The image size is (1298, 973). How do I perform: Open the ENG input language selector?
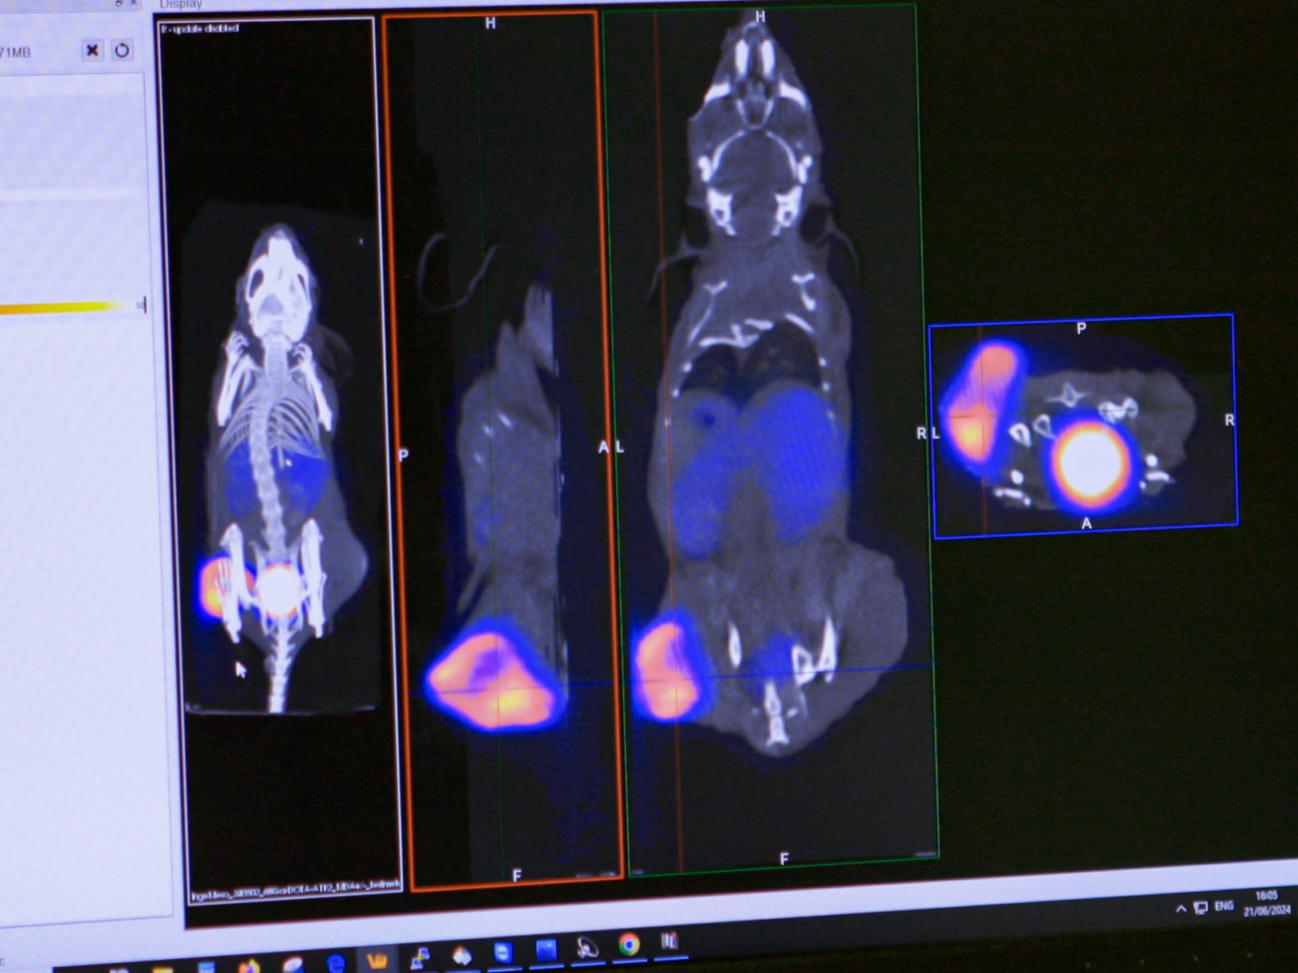click(1224, 906)
